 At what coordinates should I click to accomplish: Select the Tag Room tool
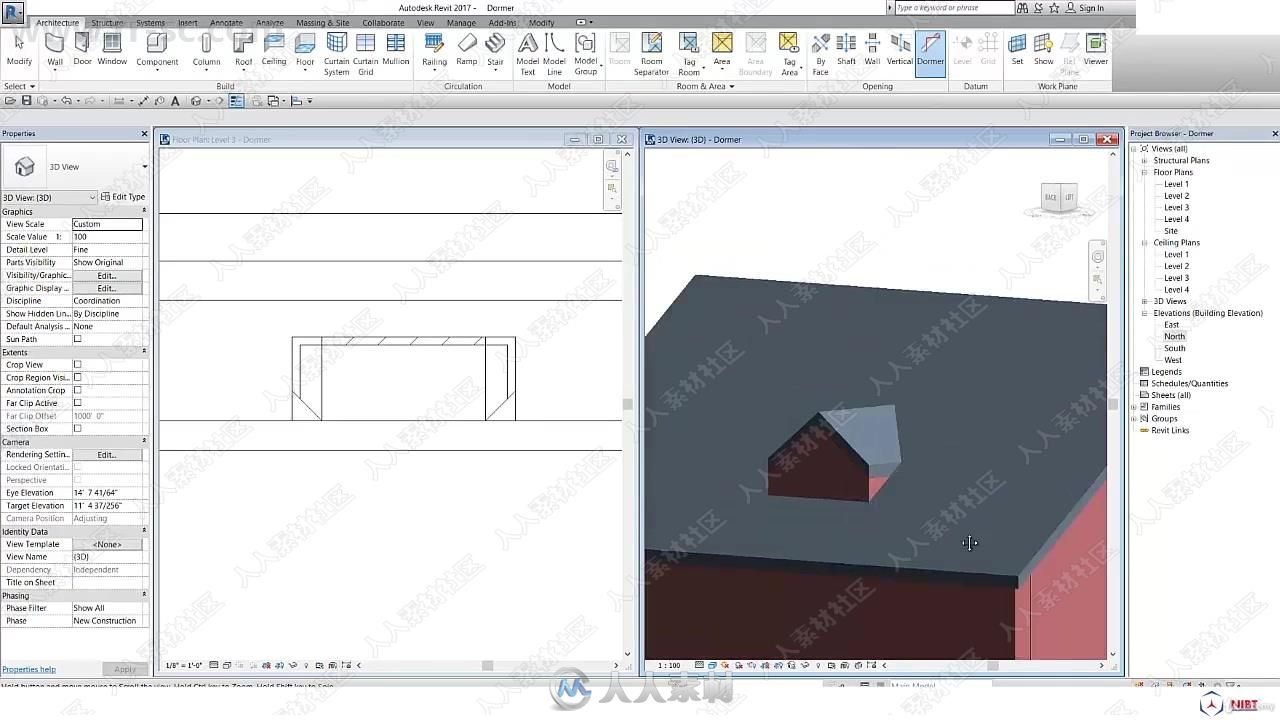689,55
